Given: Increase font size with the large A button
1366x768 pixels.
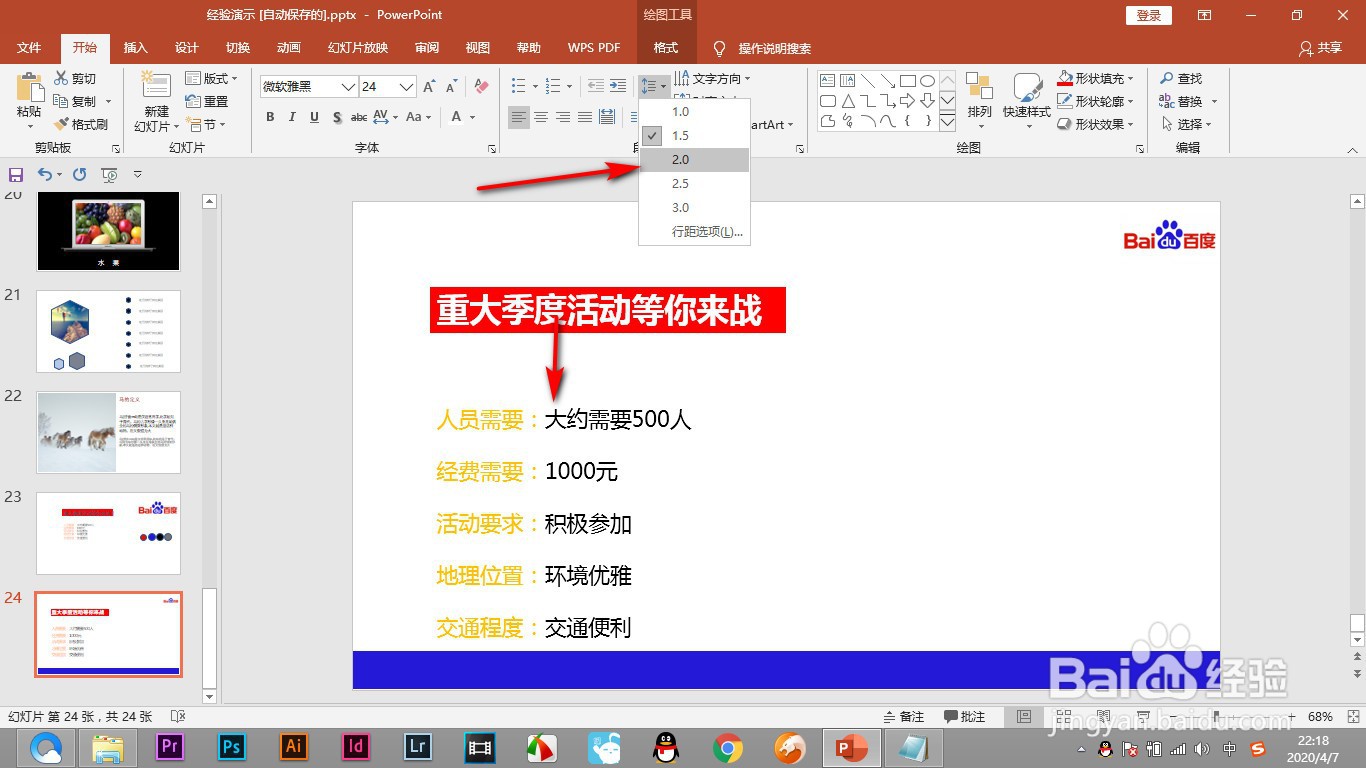Looking at the screenshot, I should [429, 87].
